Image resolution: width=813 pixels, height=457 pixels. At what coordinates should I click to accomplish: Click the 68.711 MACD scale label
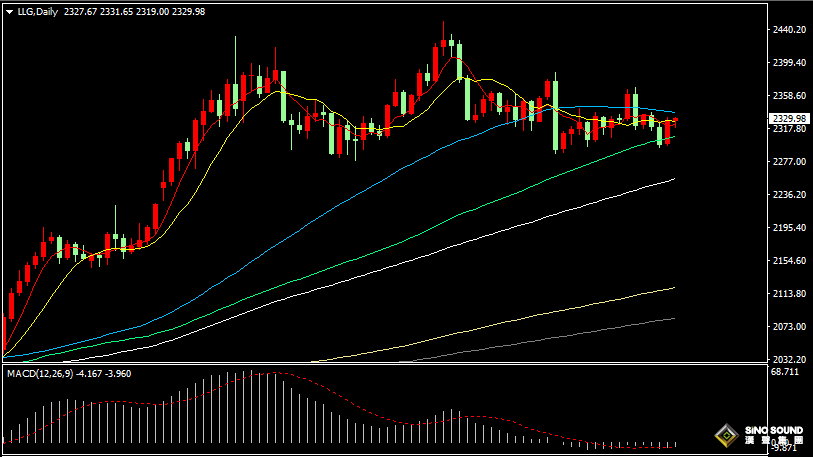point(788,372)
